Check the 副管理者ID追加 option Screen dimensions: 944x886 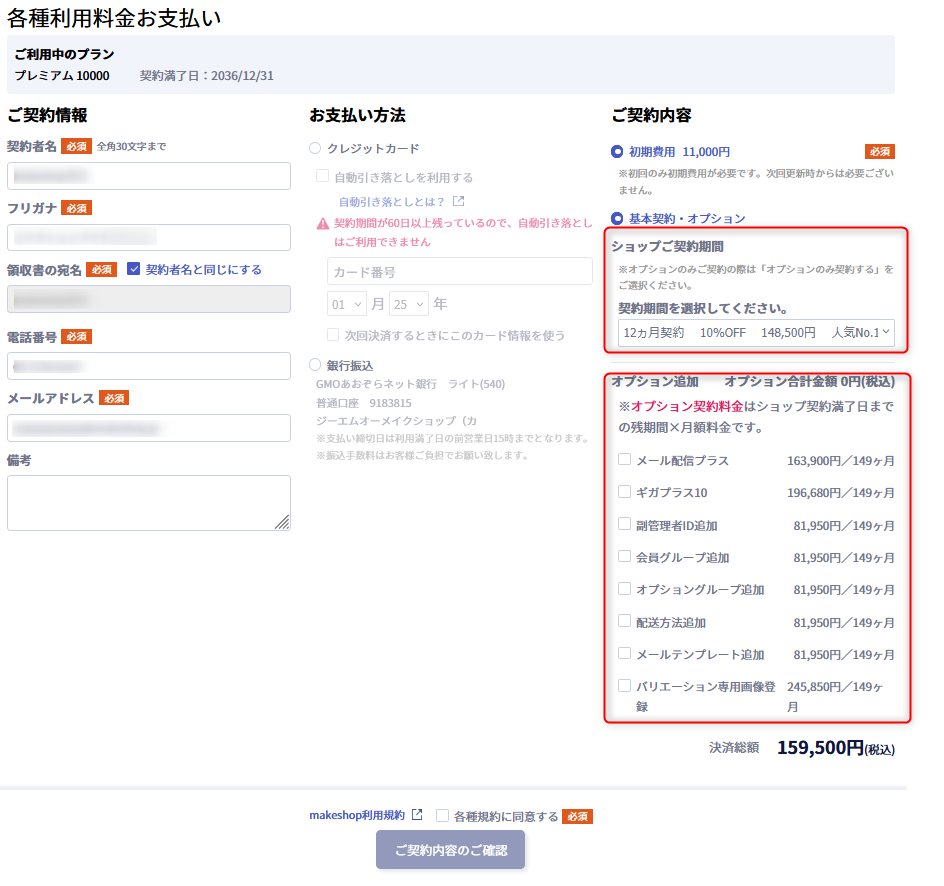point(624,524)
